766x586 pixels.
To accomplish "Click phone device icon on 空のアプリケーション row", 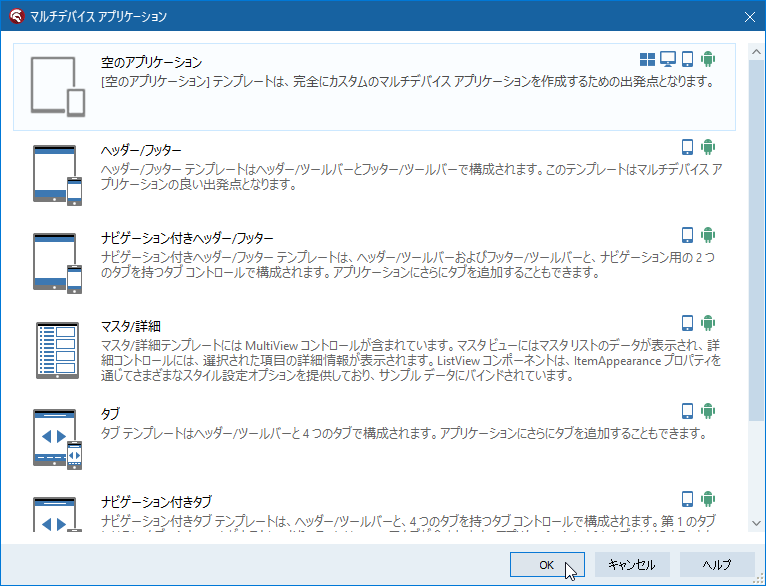I will tap(687, 59).
